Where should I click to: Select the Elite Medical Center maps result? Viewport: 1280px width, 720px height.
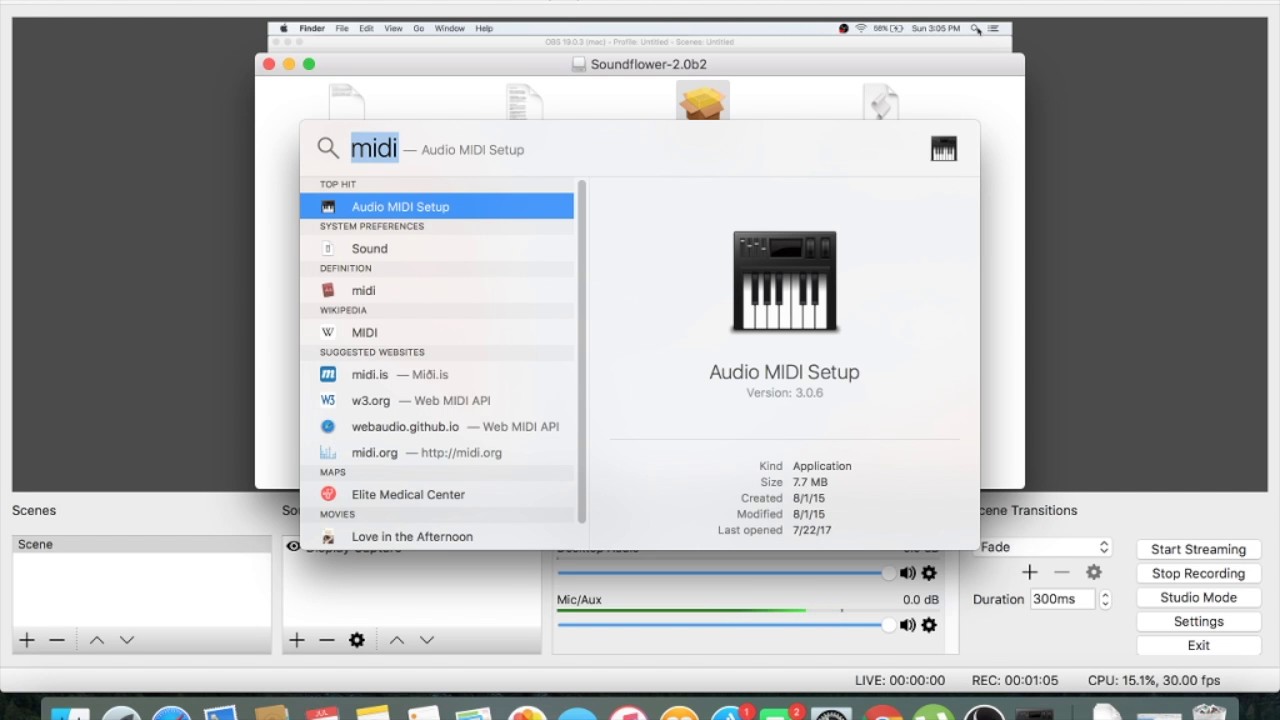(437, 494)
